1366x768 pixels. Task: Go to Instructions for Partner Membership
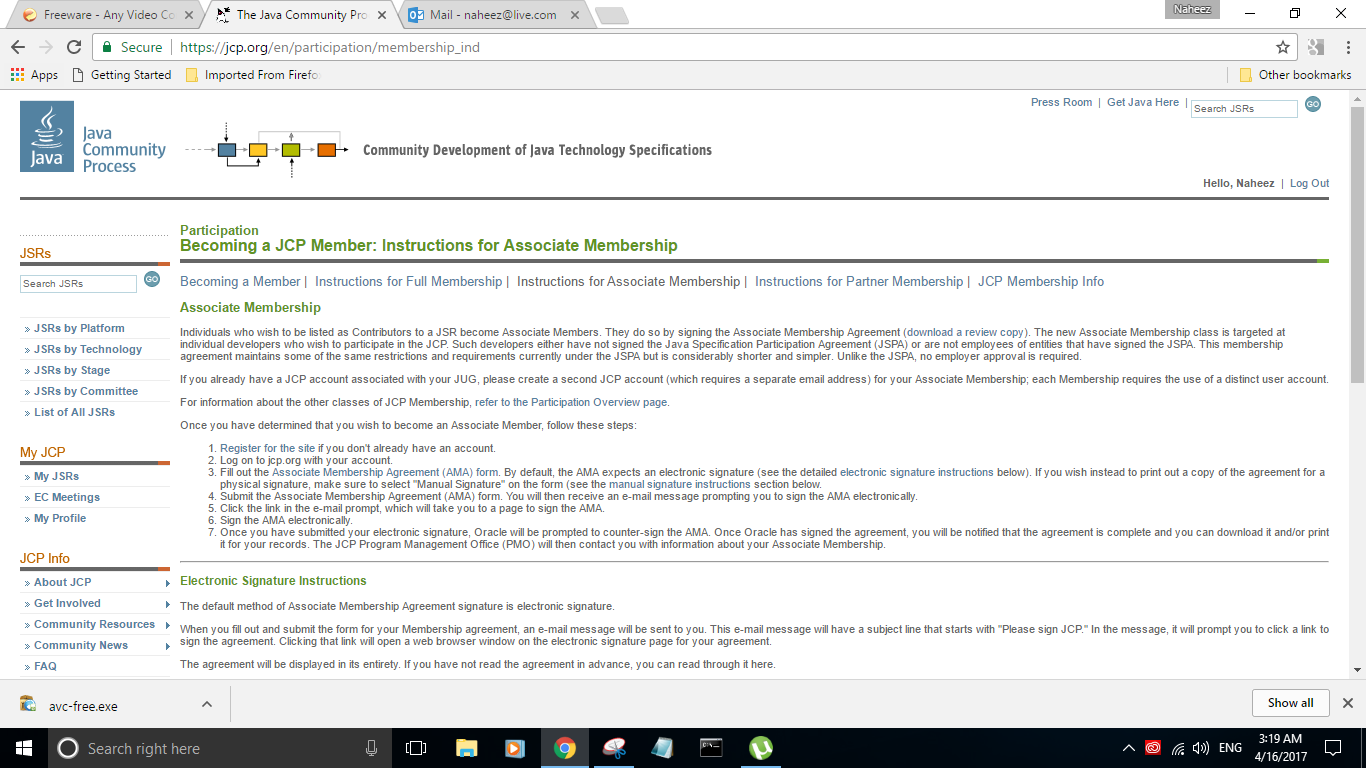pos(859,282)
